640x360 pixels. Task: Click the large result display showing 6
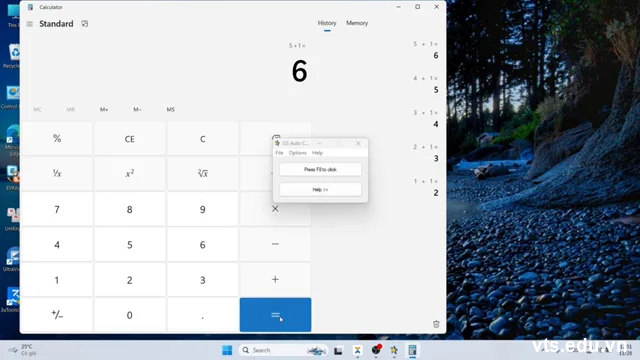point(299,71)
